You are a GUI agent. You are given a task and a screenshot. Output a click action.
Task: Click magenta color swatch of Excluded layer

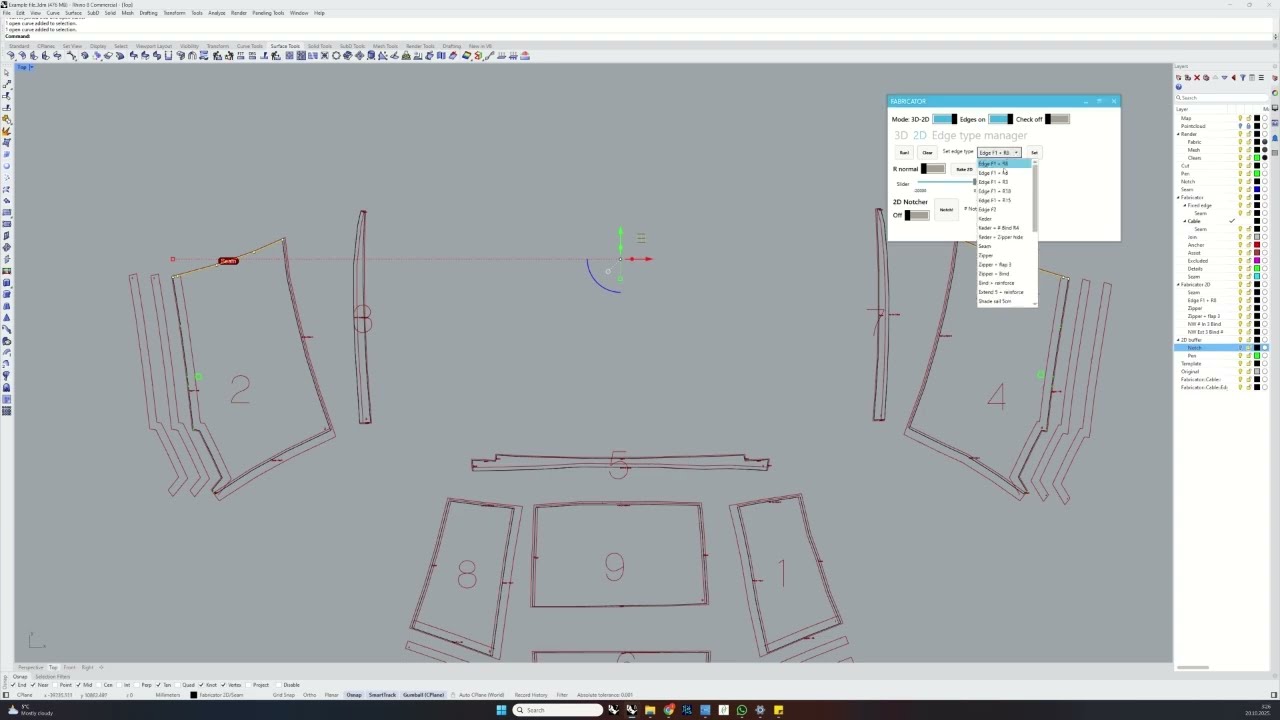click(x=1257, y=261)
